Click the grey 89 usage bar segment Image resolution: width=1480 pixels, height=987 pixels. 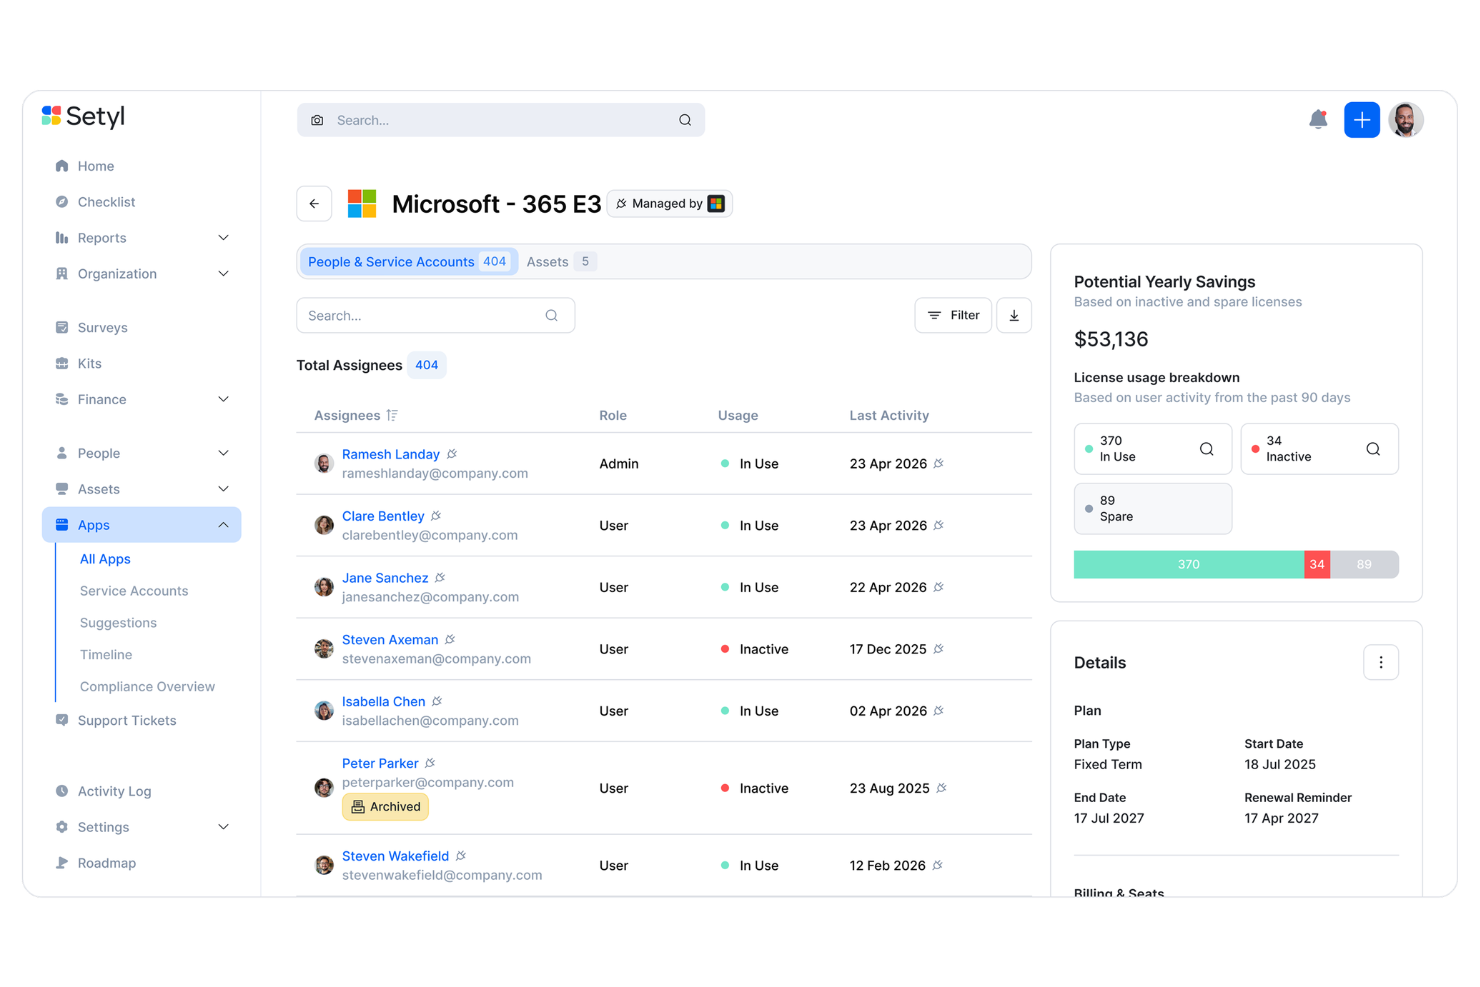coord(1364,565)
